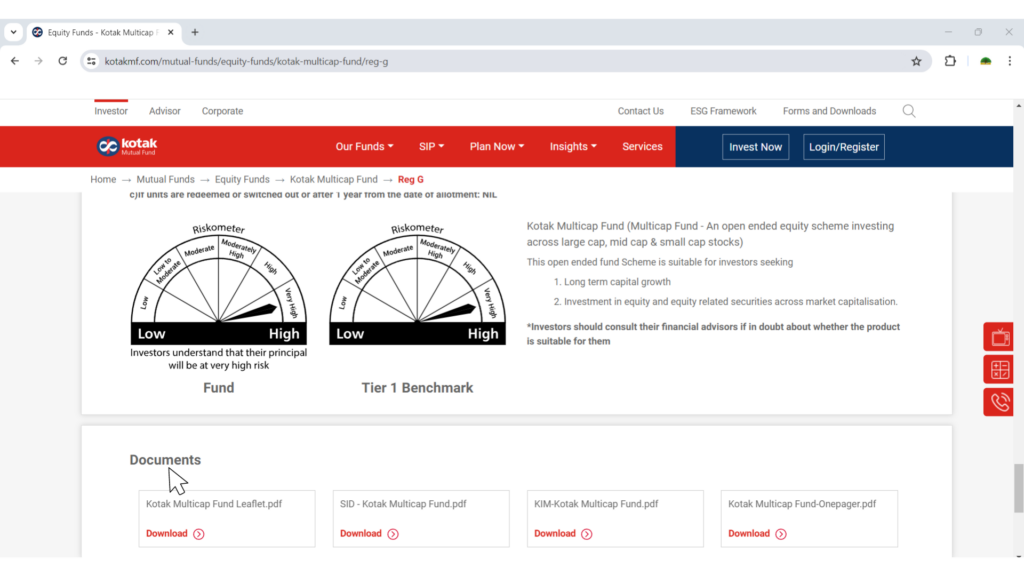Viewport: 1024px width, 576px height.
Task: Click download arrow icon for KIM-Kotak Multicap
Action: coord(586,534)
